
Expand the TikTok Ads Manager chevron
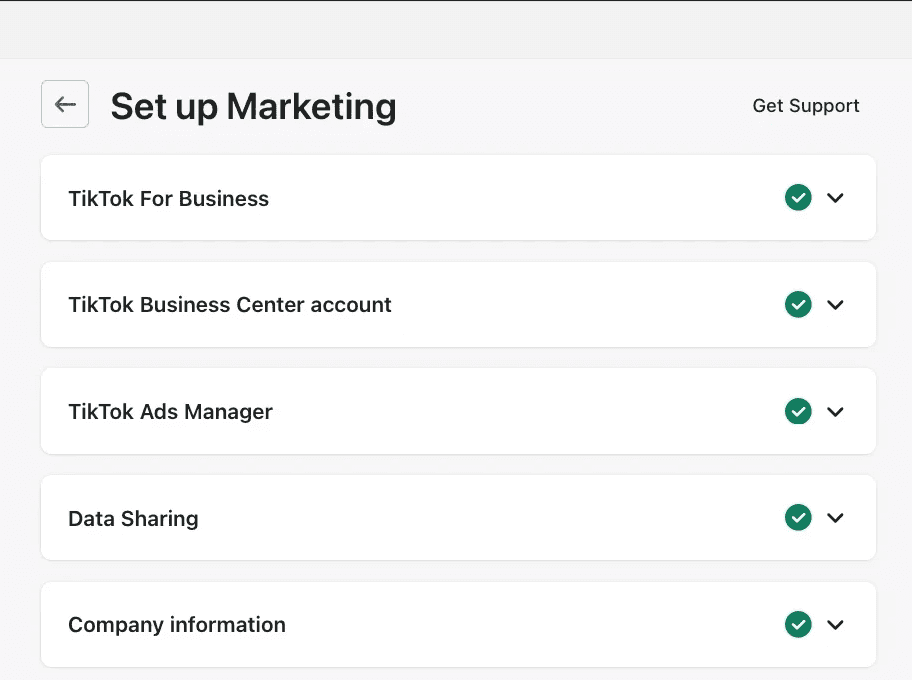click(x=835, y=412)
